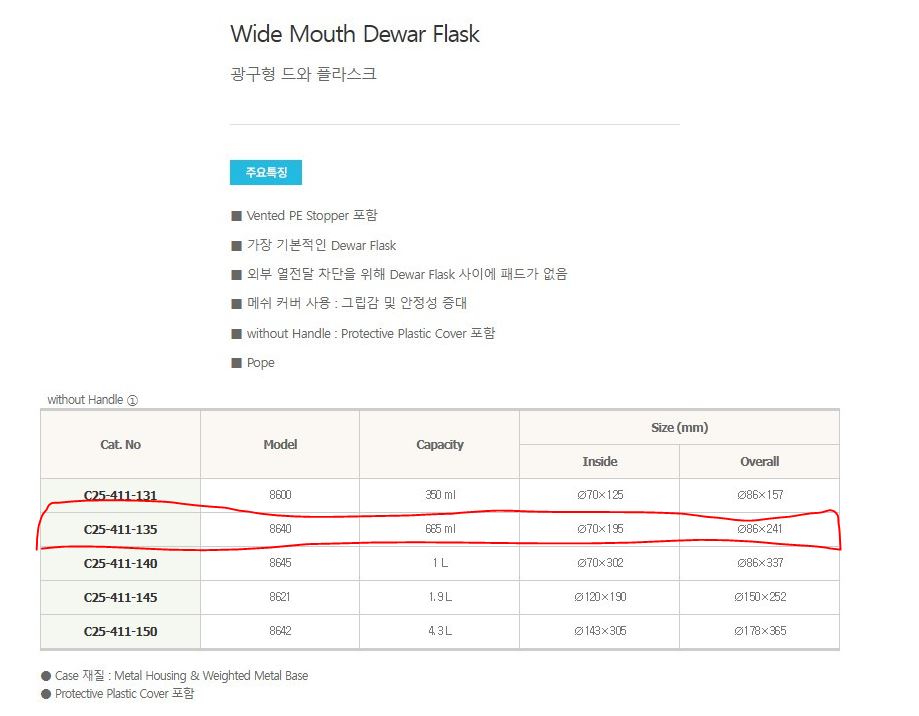Image resolution: width=919 pixels, height=716 pixels.
Task: Click the Model column header
Action: [280, 444]
